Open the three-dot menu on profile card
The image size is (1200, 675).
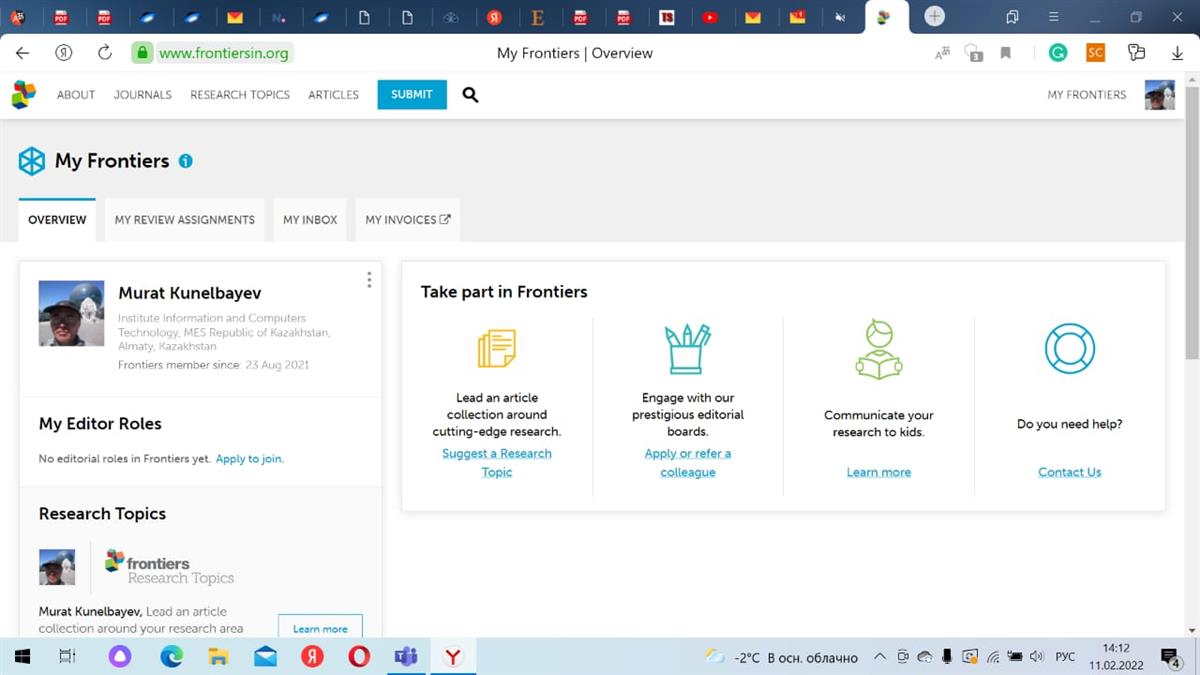(369, 280)
